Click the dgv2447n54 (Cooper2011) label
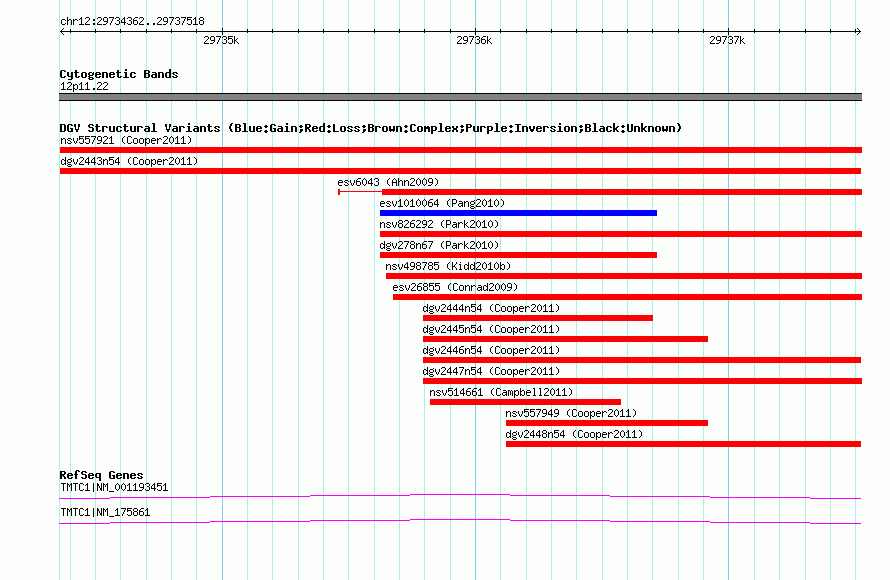The width and height of the screenshot is (890, 580). click(491, 371)
